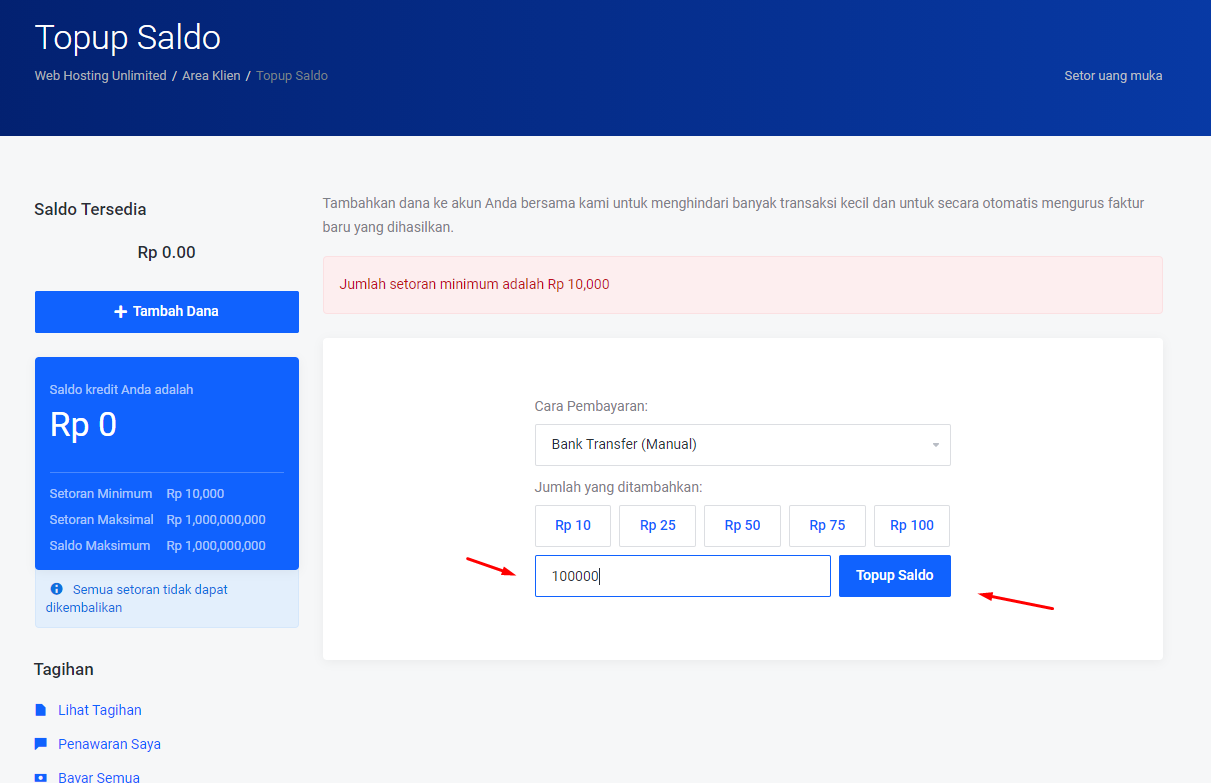Screen dimensions: 1211x783
Task: Go to Web Hosting Unlimited breadcrumb
Action: (100, 76)
